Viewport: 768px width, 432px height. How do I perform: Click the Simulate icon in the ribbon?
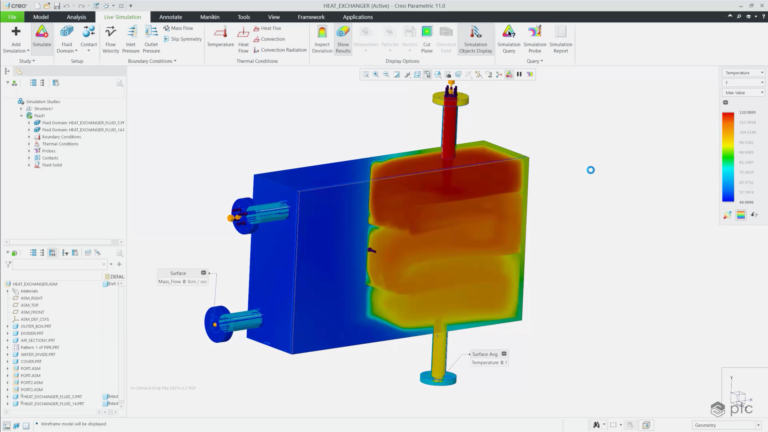(42, 39)
